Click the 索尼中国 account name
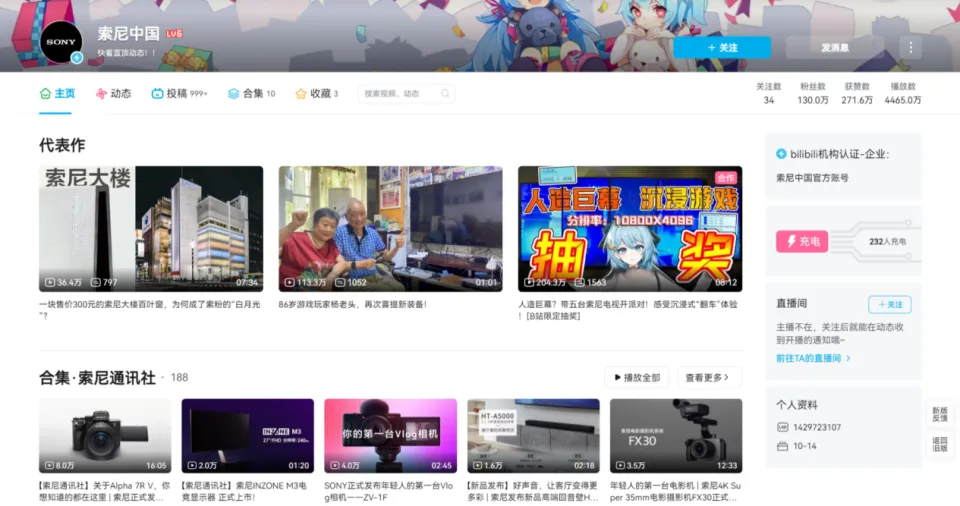960x506 pixels. coord(129,34)
